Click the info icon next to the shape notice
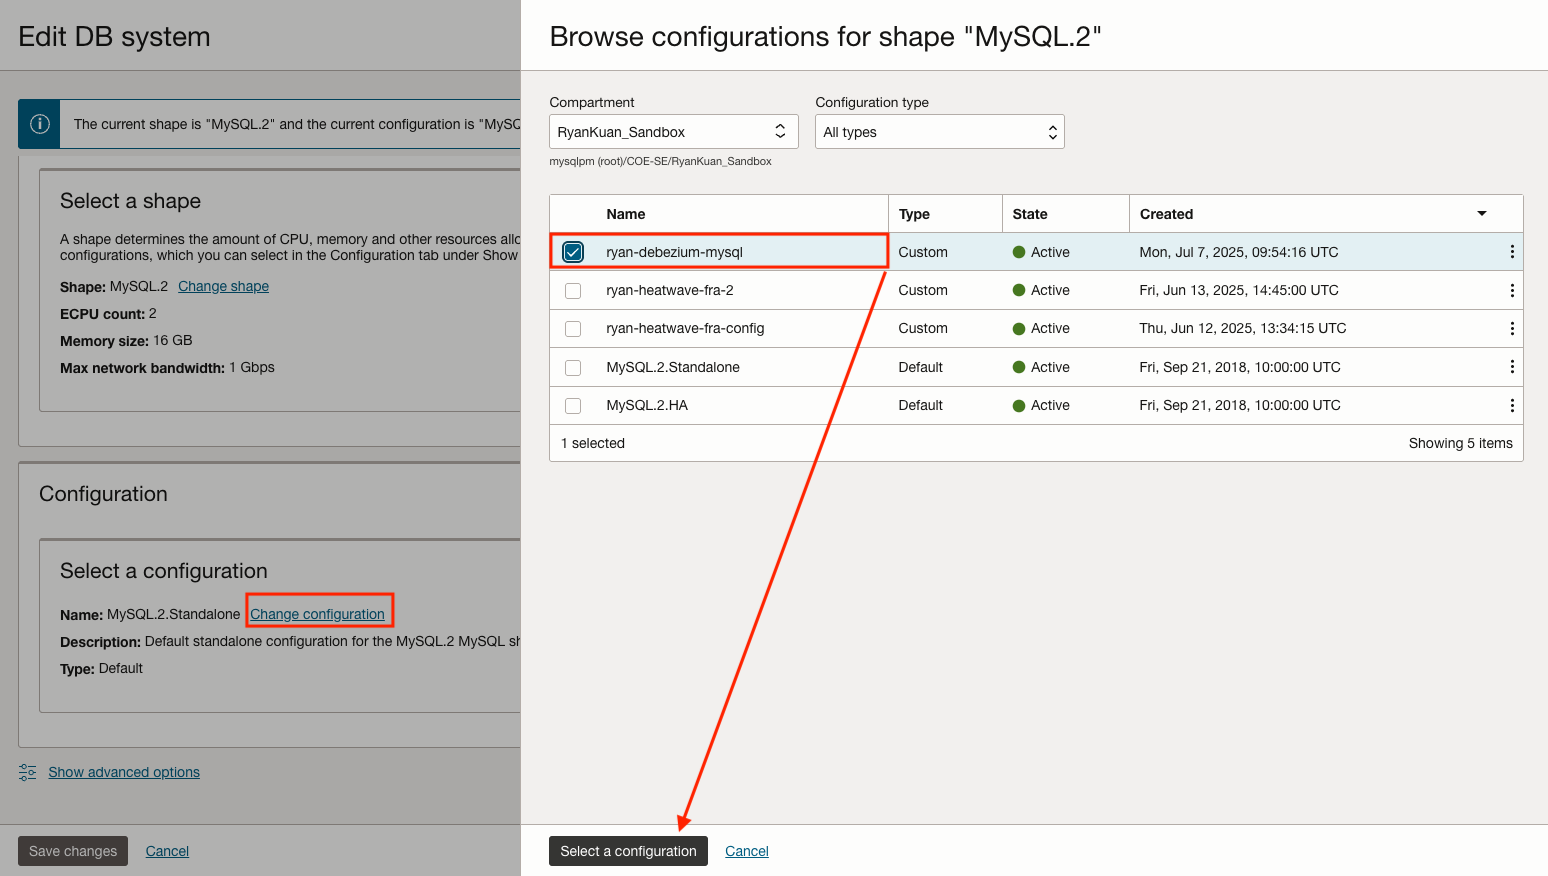Screen dimensions: 1548x876 tap(39, 123)
